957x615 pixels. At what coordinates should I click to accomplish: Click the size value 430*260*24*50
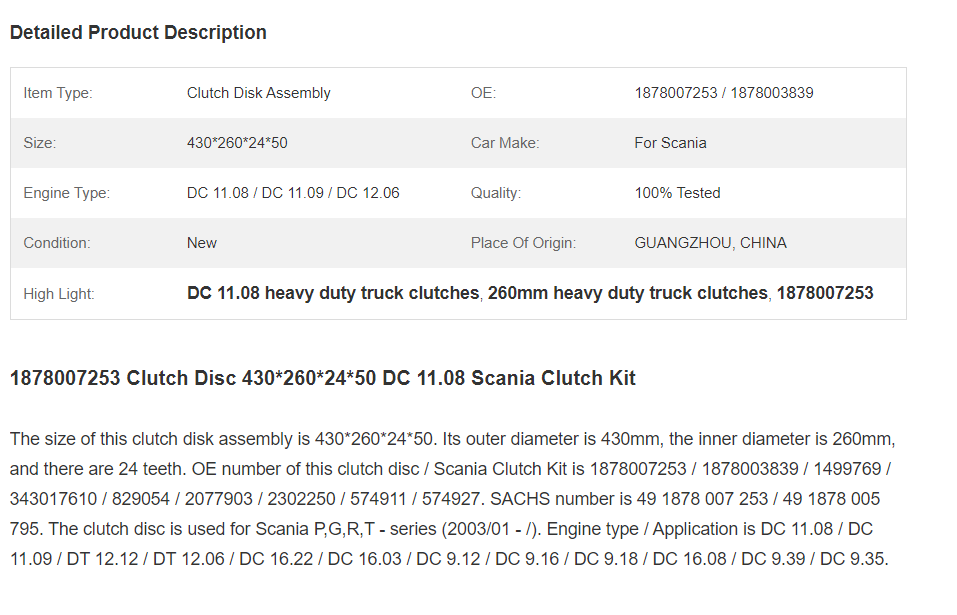coord(237,143)
